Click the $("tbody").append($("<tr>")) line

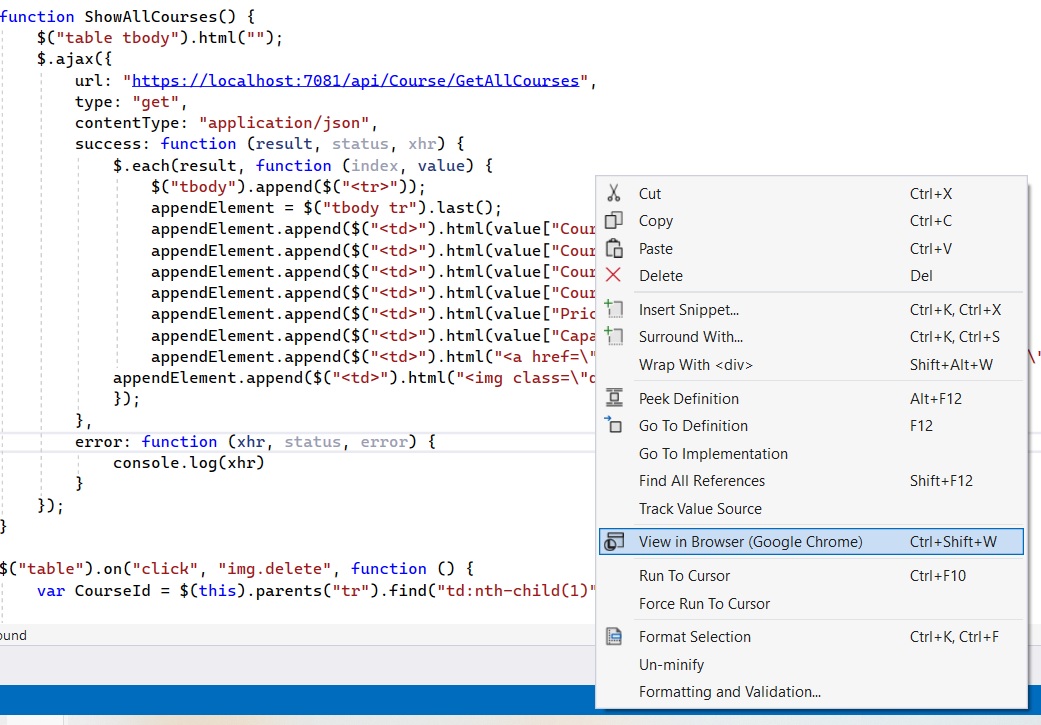coord(288,187)
